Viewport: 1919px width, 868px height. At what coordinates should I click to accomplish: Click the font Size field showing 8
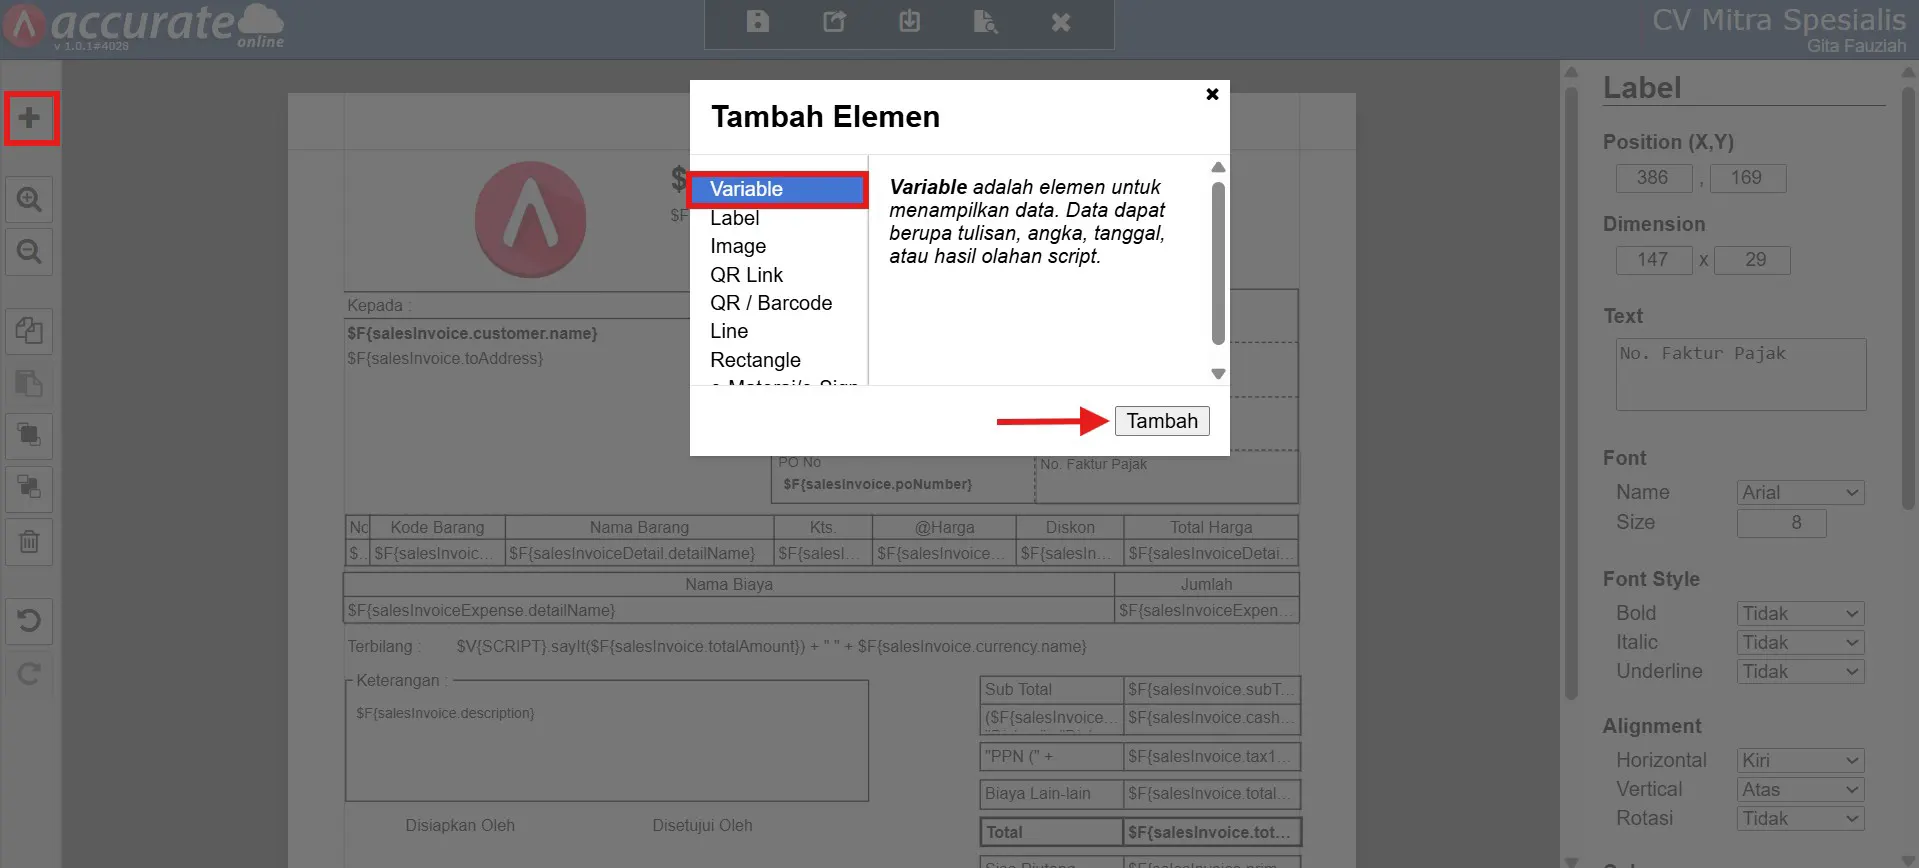click(1782, 523)
